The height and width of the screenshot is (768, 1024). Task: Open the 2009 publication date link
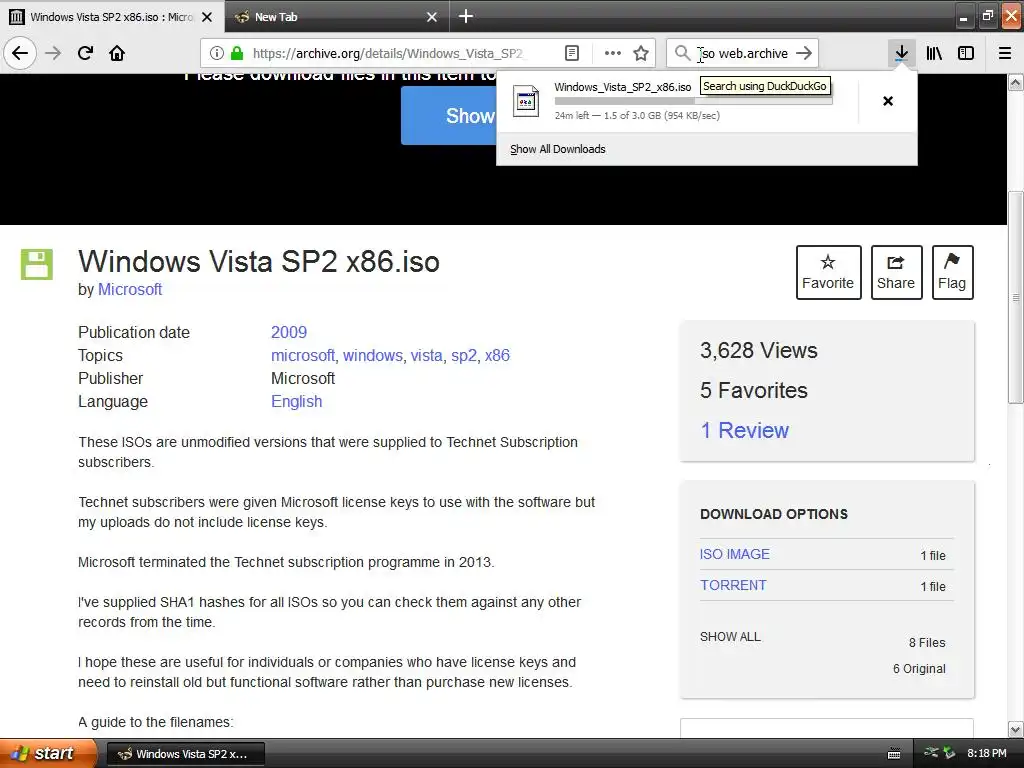pyautogui.click(x=289, y=332)
